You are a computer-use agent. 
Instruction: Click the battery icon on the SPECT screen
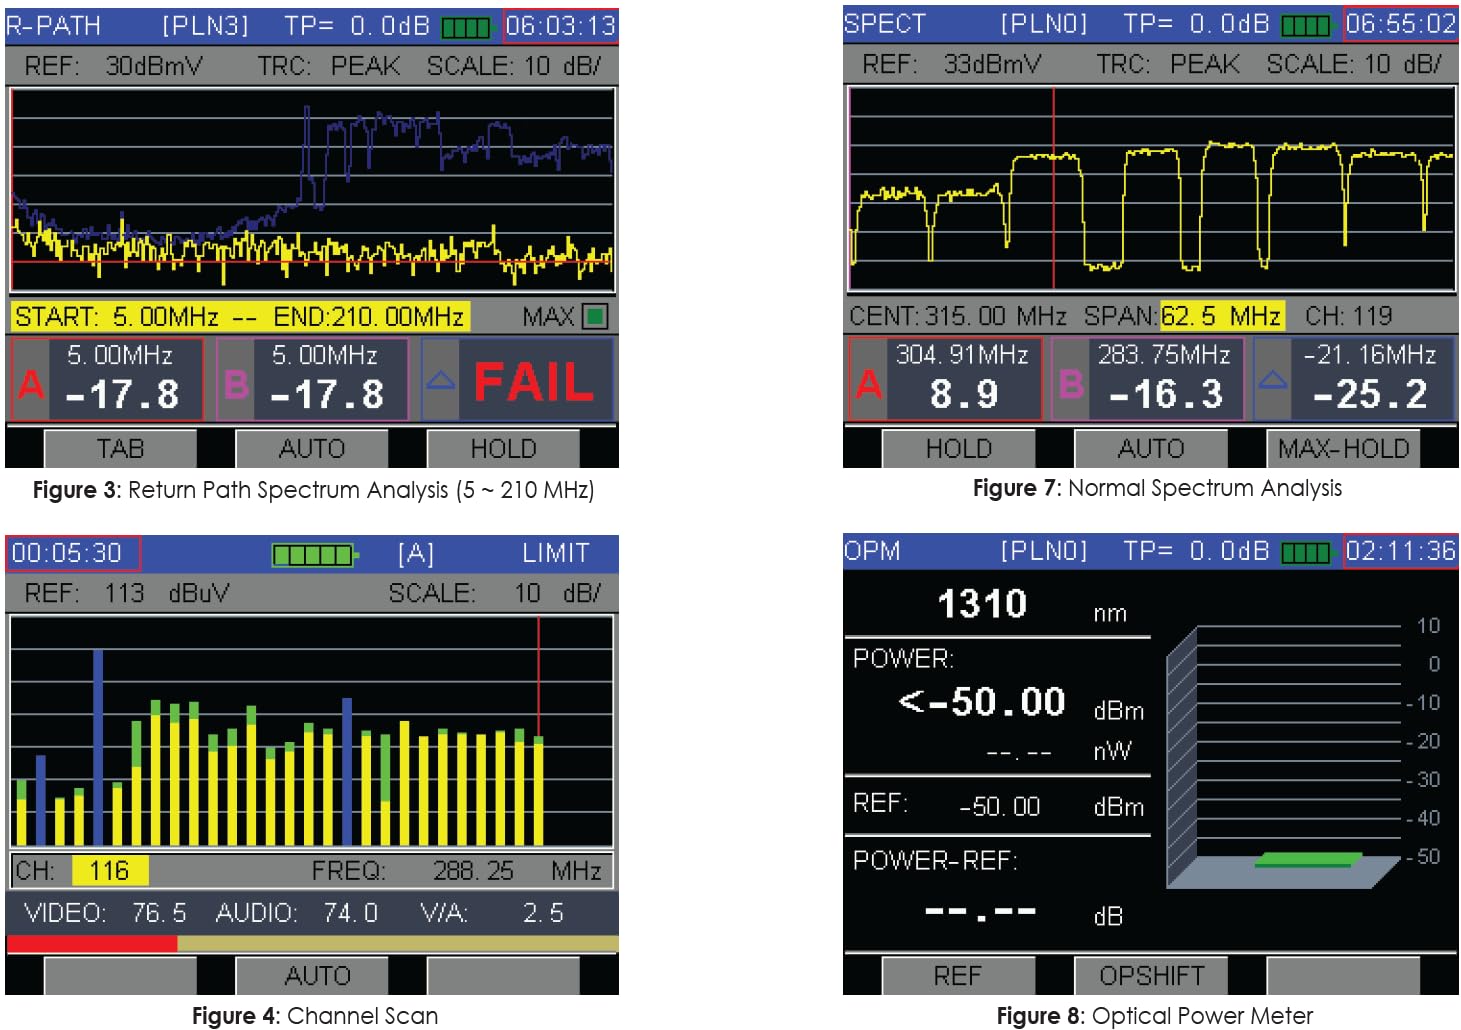click(1308, 25)
